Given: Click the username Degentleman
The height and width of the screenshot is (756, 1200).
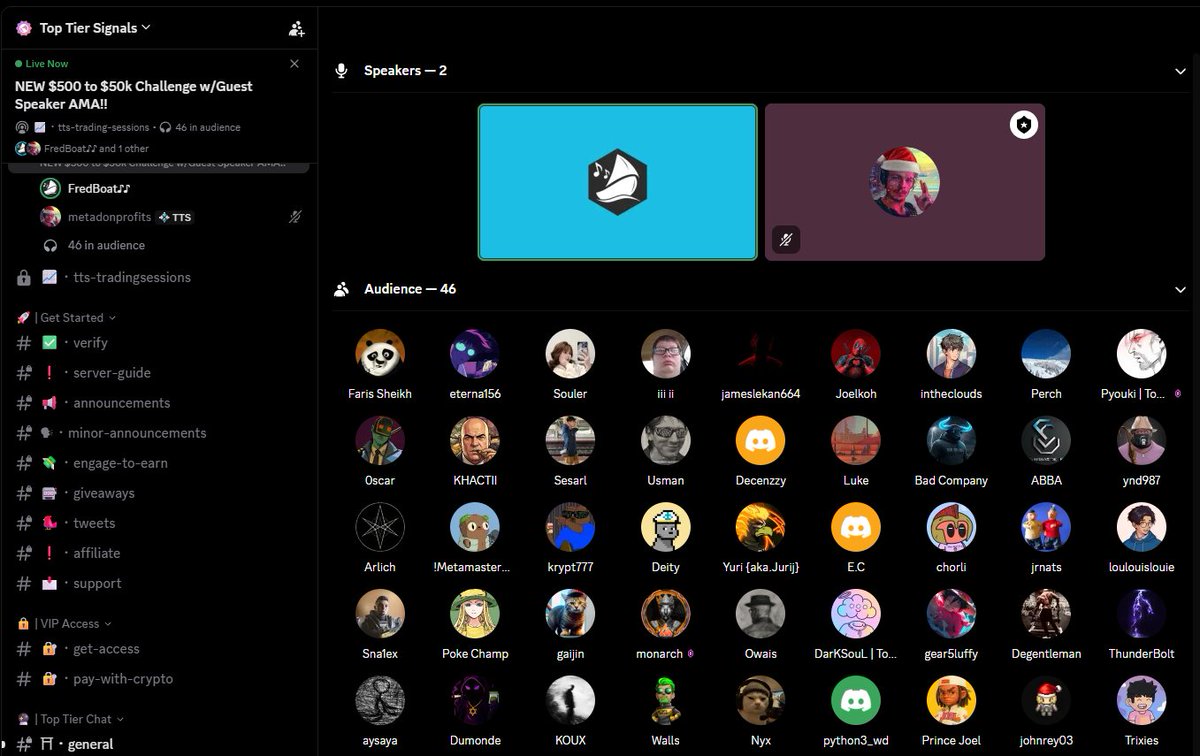Looking at the screenshot, I should [x=1046, y=654].
